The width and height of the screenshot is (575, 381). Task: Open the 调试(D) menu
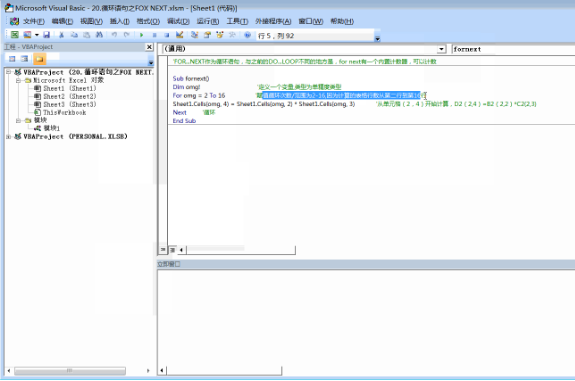tap(178, 21)
